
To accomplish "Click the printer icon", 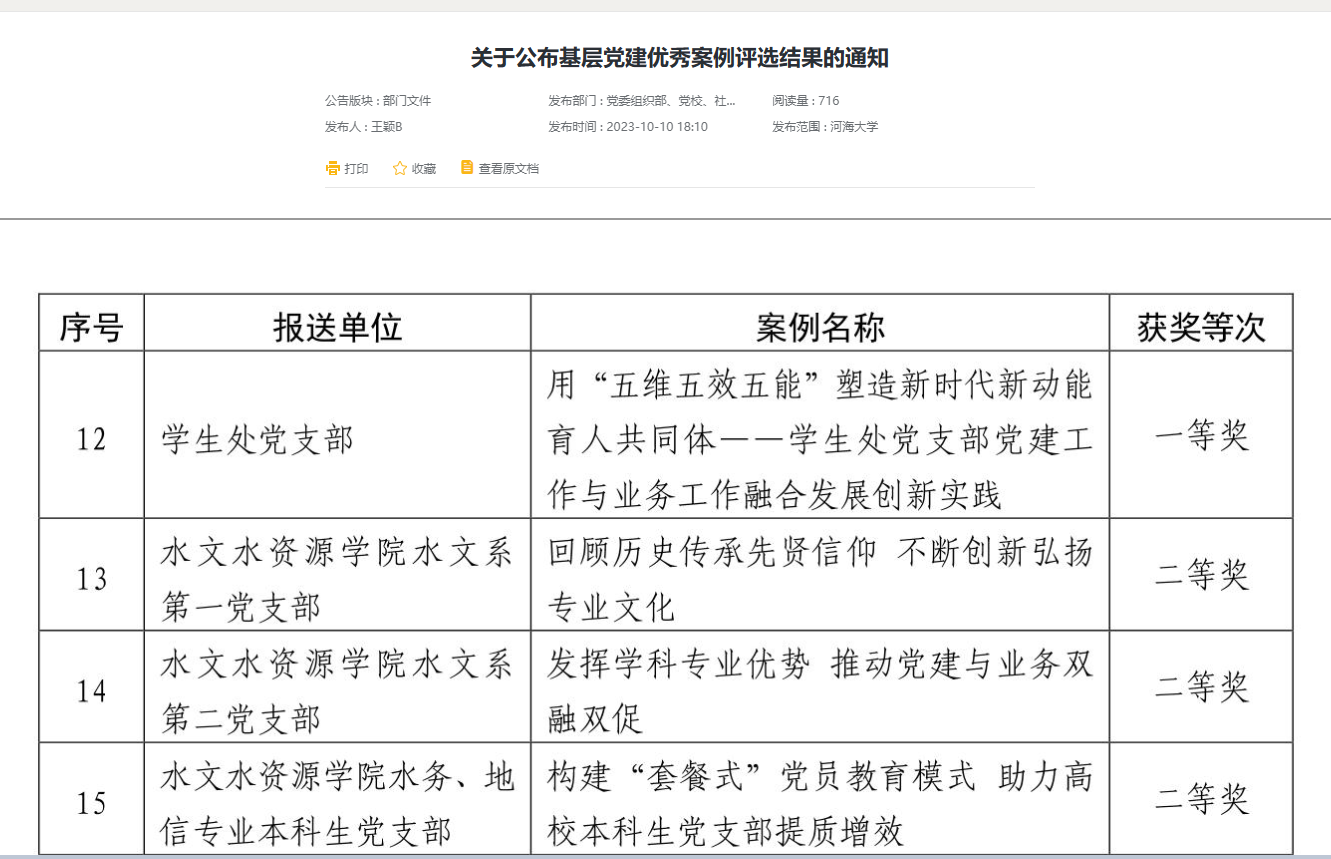I will [333, 168].
